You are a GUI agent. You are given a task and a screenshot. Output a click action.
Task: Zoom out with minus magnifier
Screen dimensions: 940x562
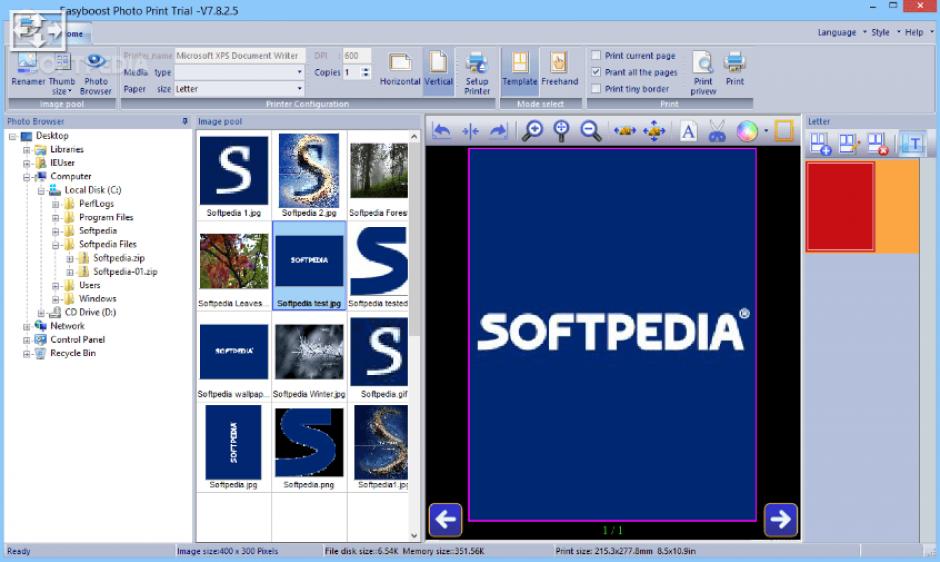point(590,131)
